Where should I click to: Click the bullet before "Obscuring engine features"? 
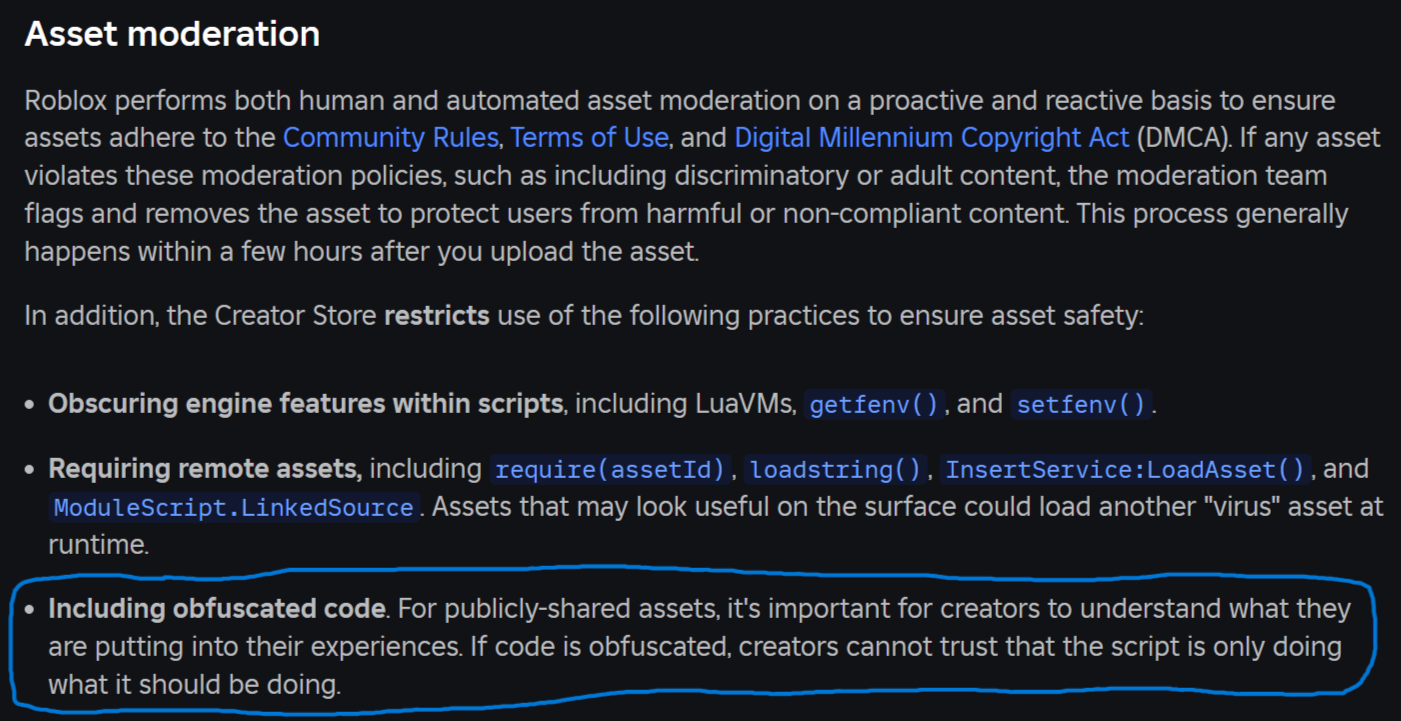pos(32,406)
